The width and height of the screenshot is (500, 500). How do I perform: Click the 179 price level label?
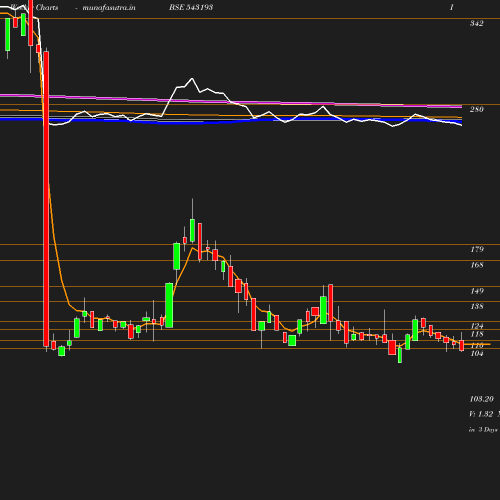click(x=477, y=249)
